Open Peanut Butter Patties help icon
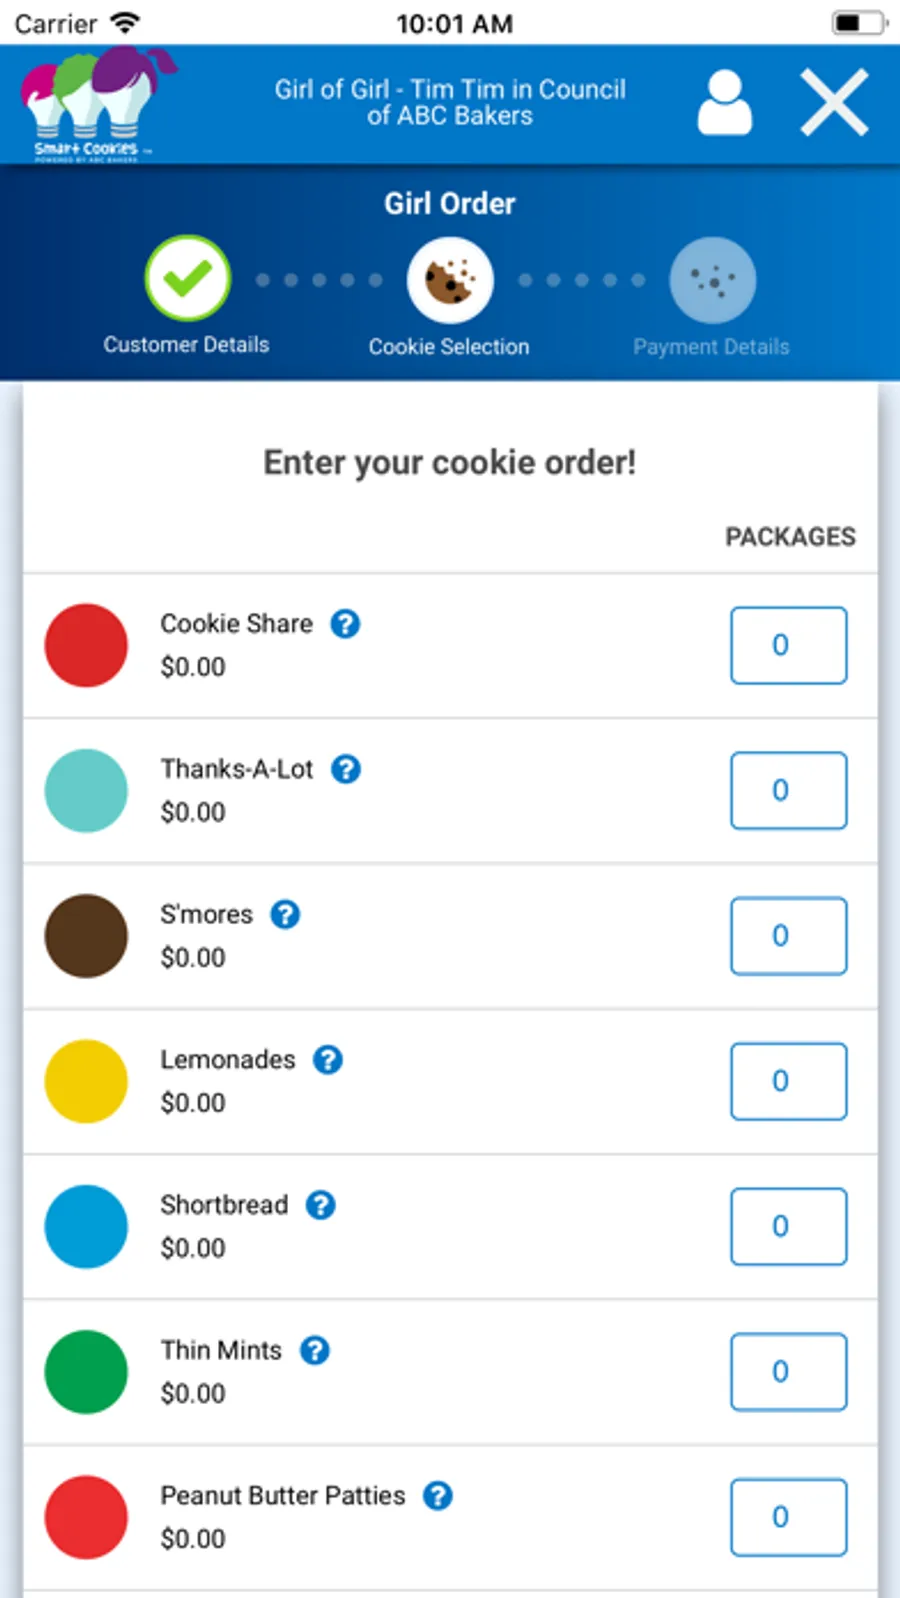Screen dimensions: 900x1598 click(x=438, y=1495)
